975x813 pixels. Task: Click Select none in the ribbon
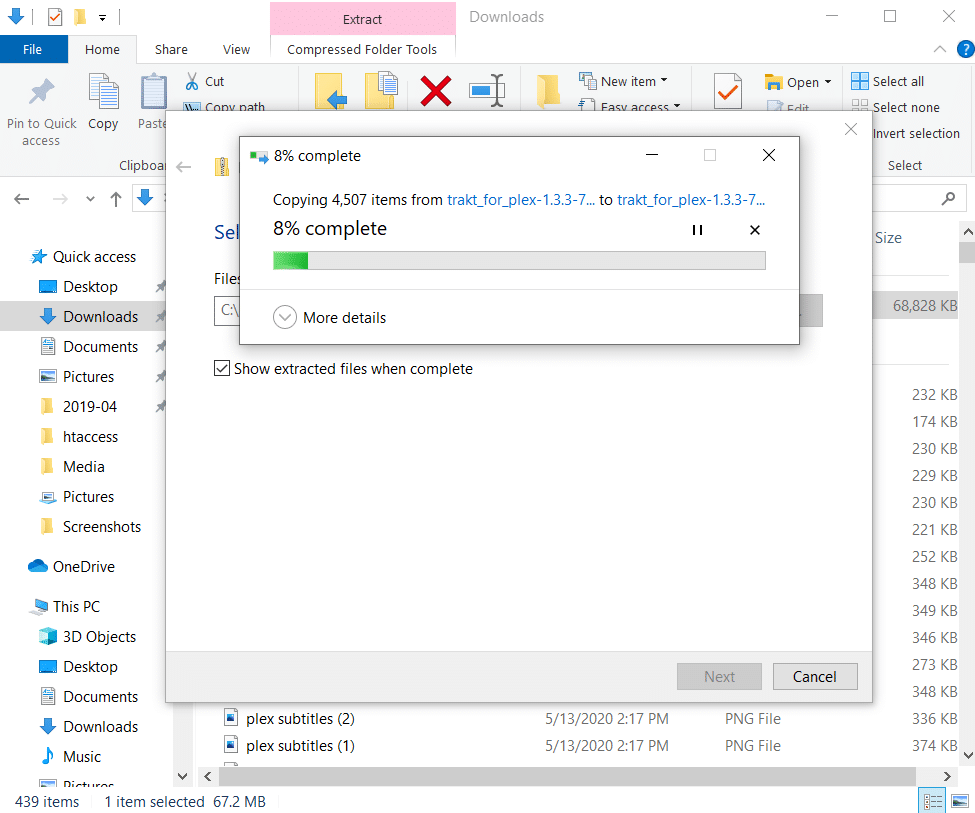point(895,107)
